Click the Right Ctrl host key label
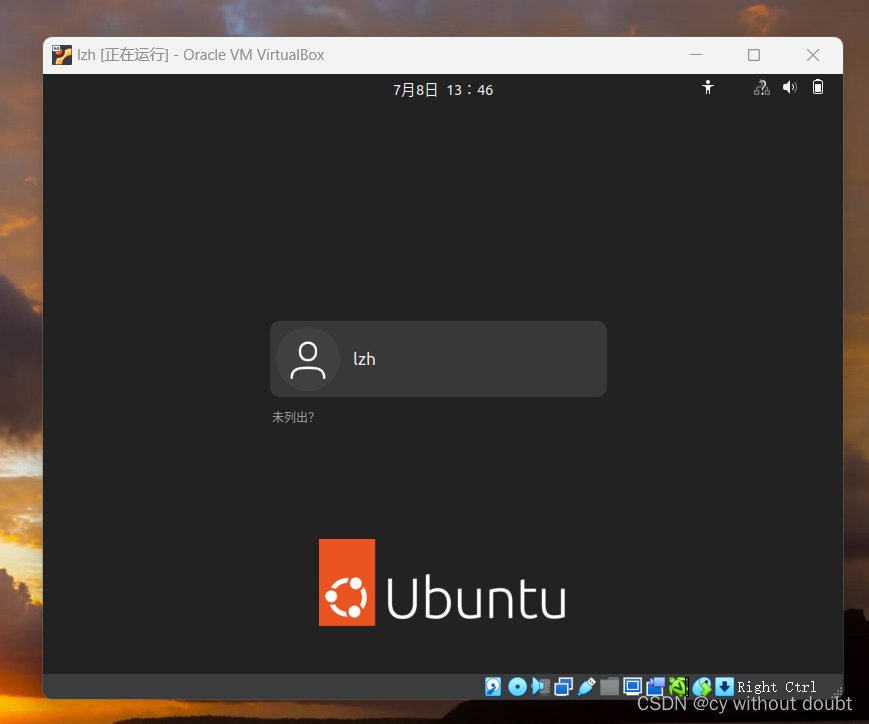The height and width of the screenshot is (724, 869). pyautogui.click(x=778, y=687)
